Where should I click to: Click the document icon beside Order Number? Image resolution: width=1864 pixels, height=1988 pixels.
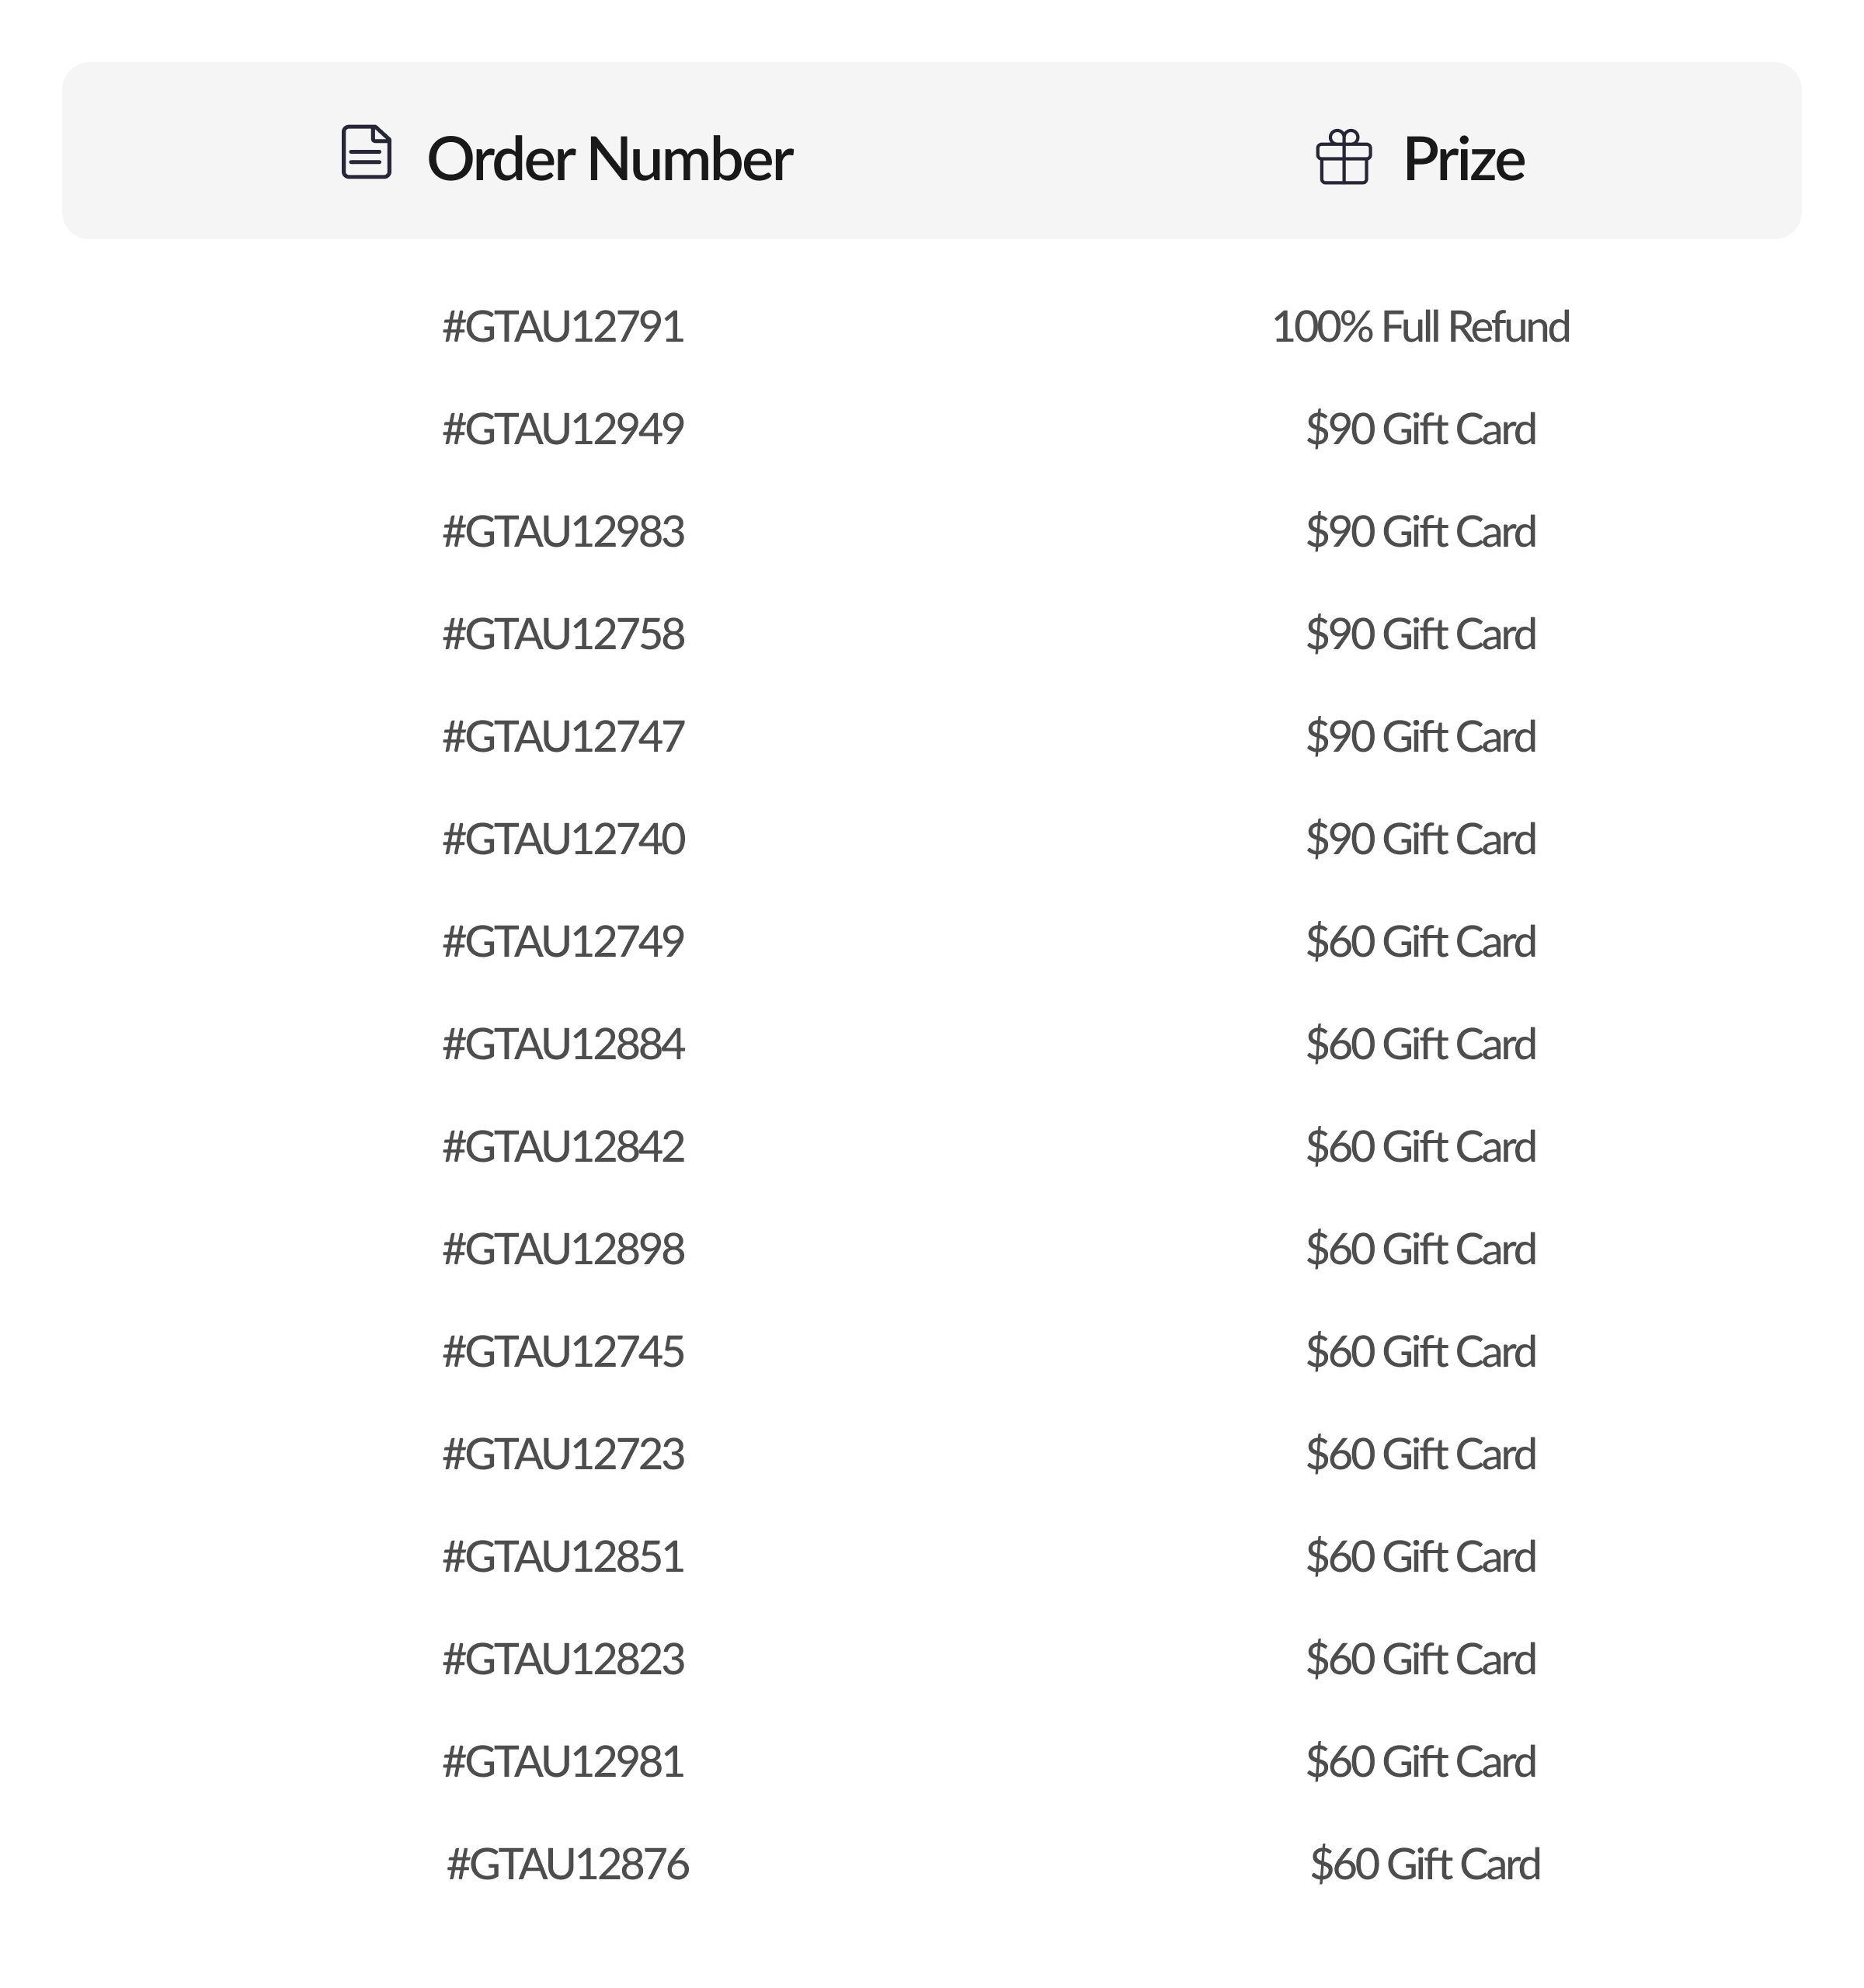pos(366,153)
